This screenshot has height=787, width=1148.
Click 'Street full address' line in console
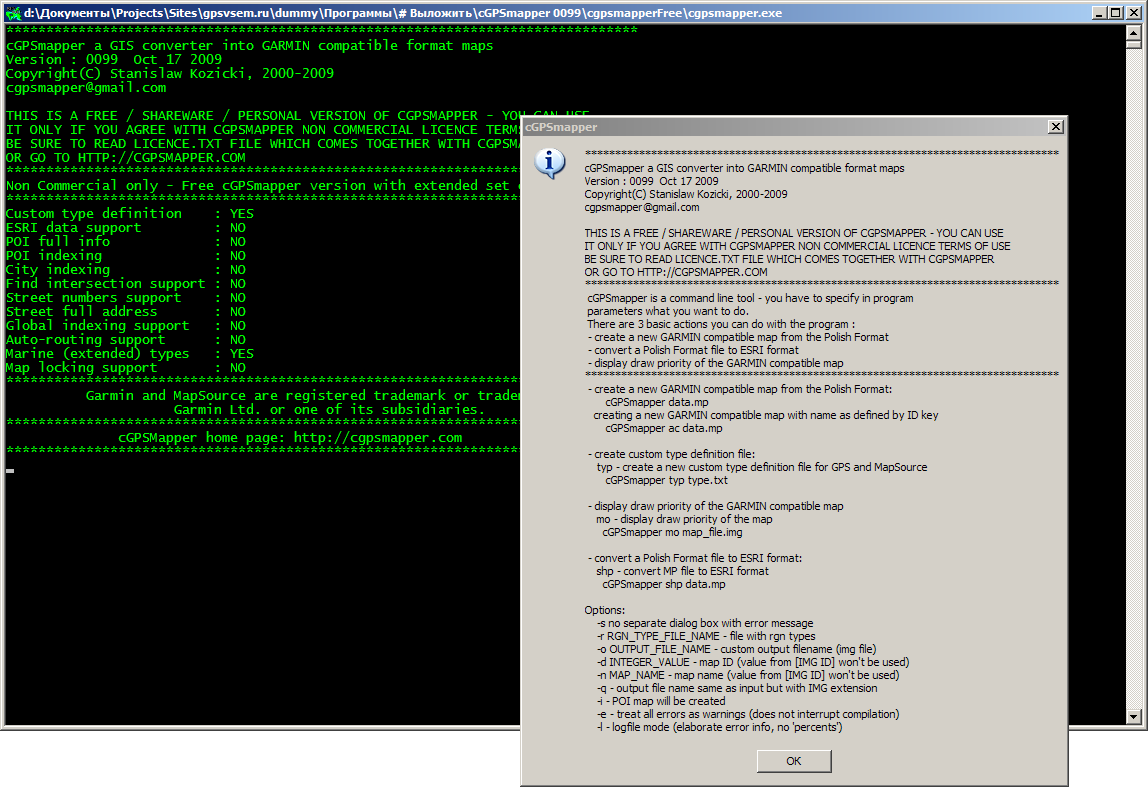tap(126, 311)
